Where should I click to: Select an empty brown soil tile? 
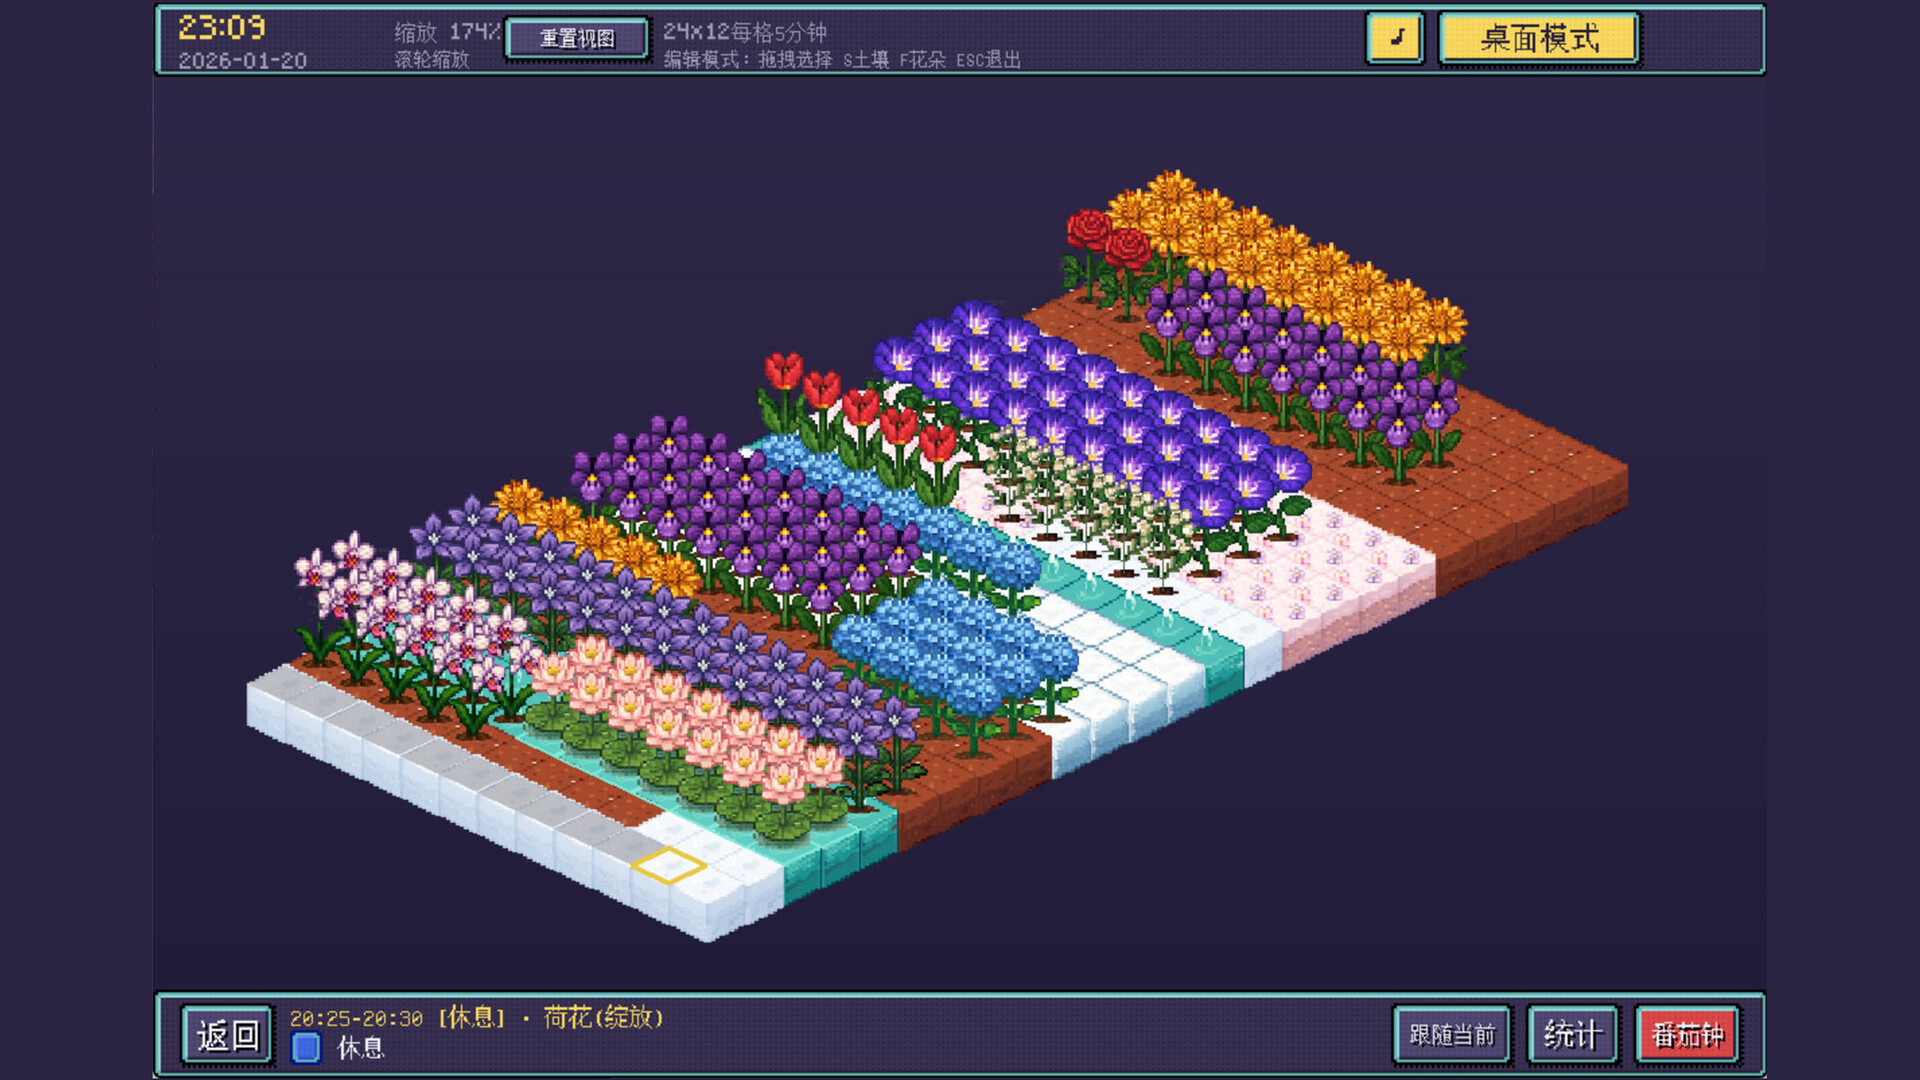pos(1500,480)
